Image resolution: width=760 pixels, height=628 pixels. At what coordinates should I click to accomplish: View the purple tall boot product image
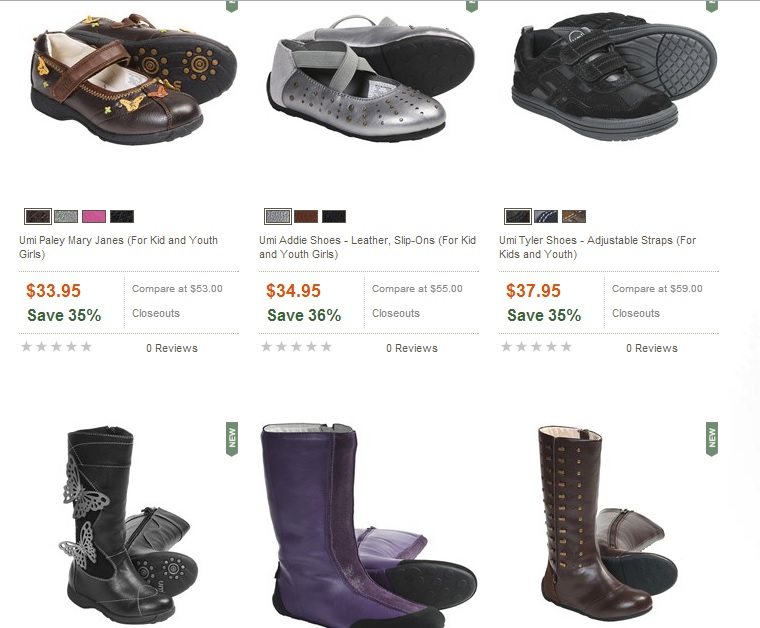(368, 526)
